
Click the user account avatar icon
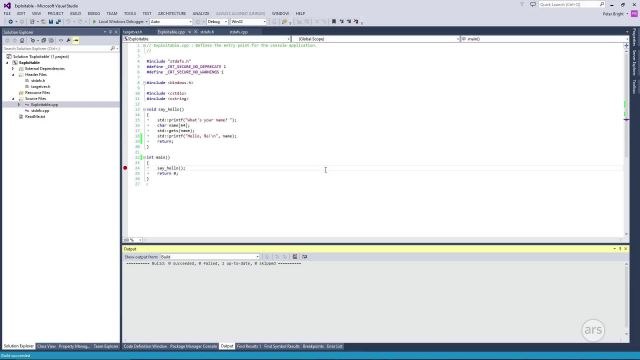click(x=634, y=13)
